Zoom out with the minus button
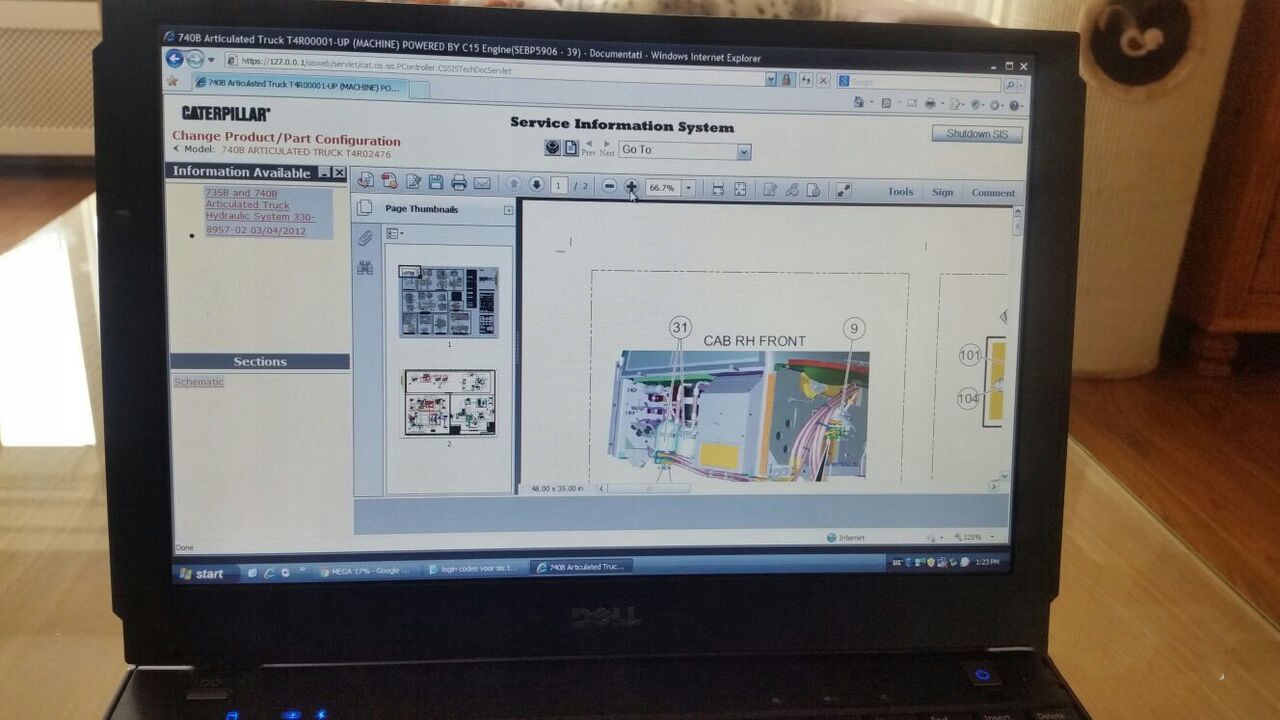 pos(609,186)
